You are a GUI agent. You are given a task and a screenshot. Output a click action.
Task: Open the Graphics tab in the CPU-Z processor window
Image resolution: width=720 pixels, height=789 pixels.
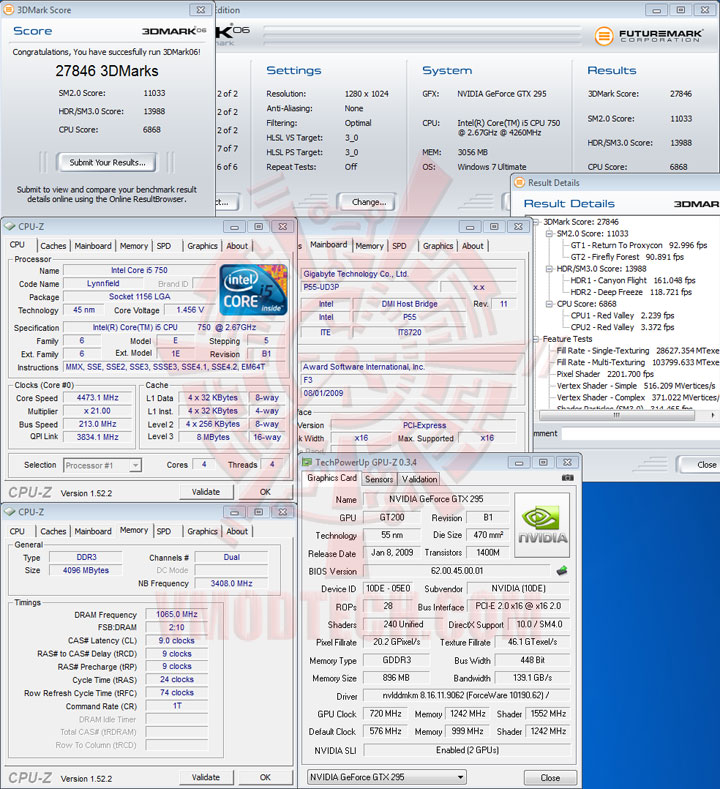202,246
